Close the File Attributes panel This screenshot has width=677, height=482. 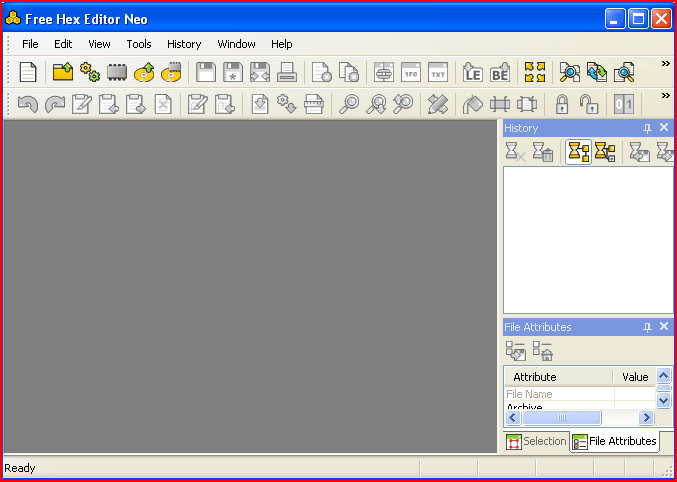point(664,327)
